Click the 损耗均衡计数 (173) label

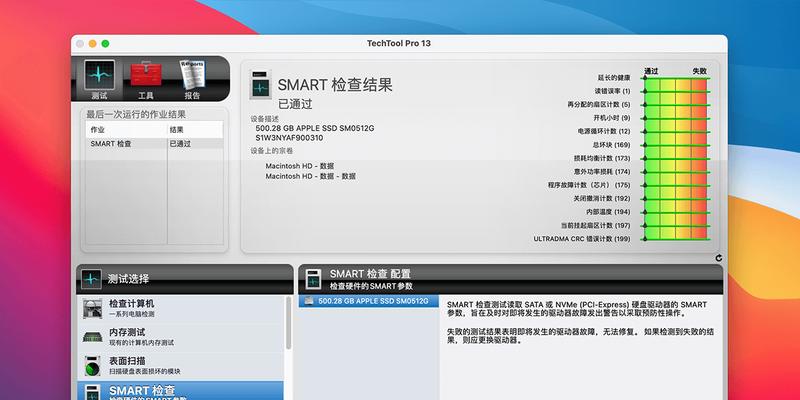coord(602,158)
